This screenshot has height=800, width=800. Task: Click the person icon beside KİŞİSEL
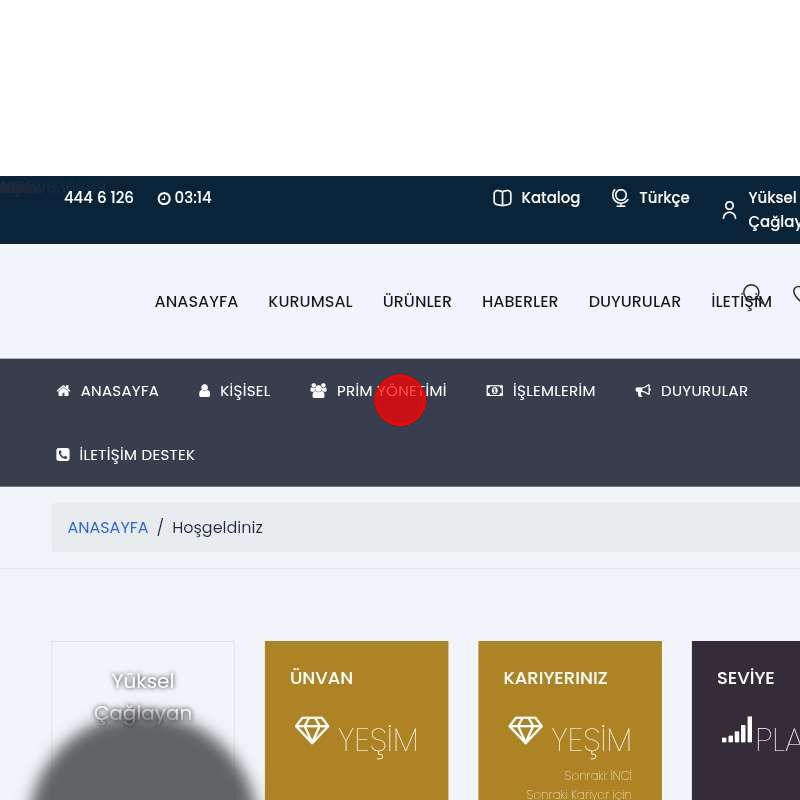point(205,391)
